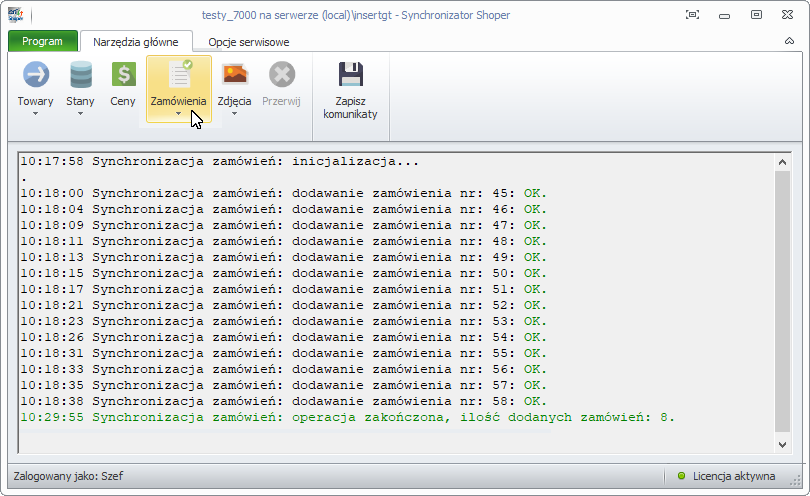Select the log line for order nr 49
Viewport: 810px width, 496px height.
pos(283,258)
